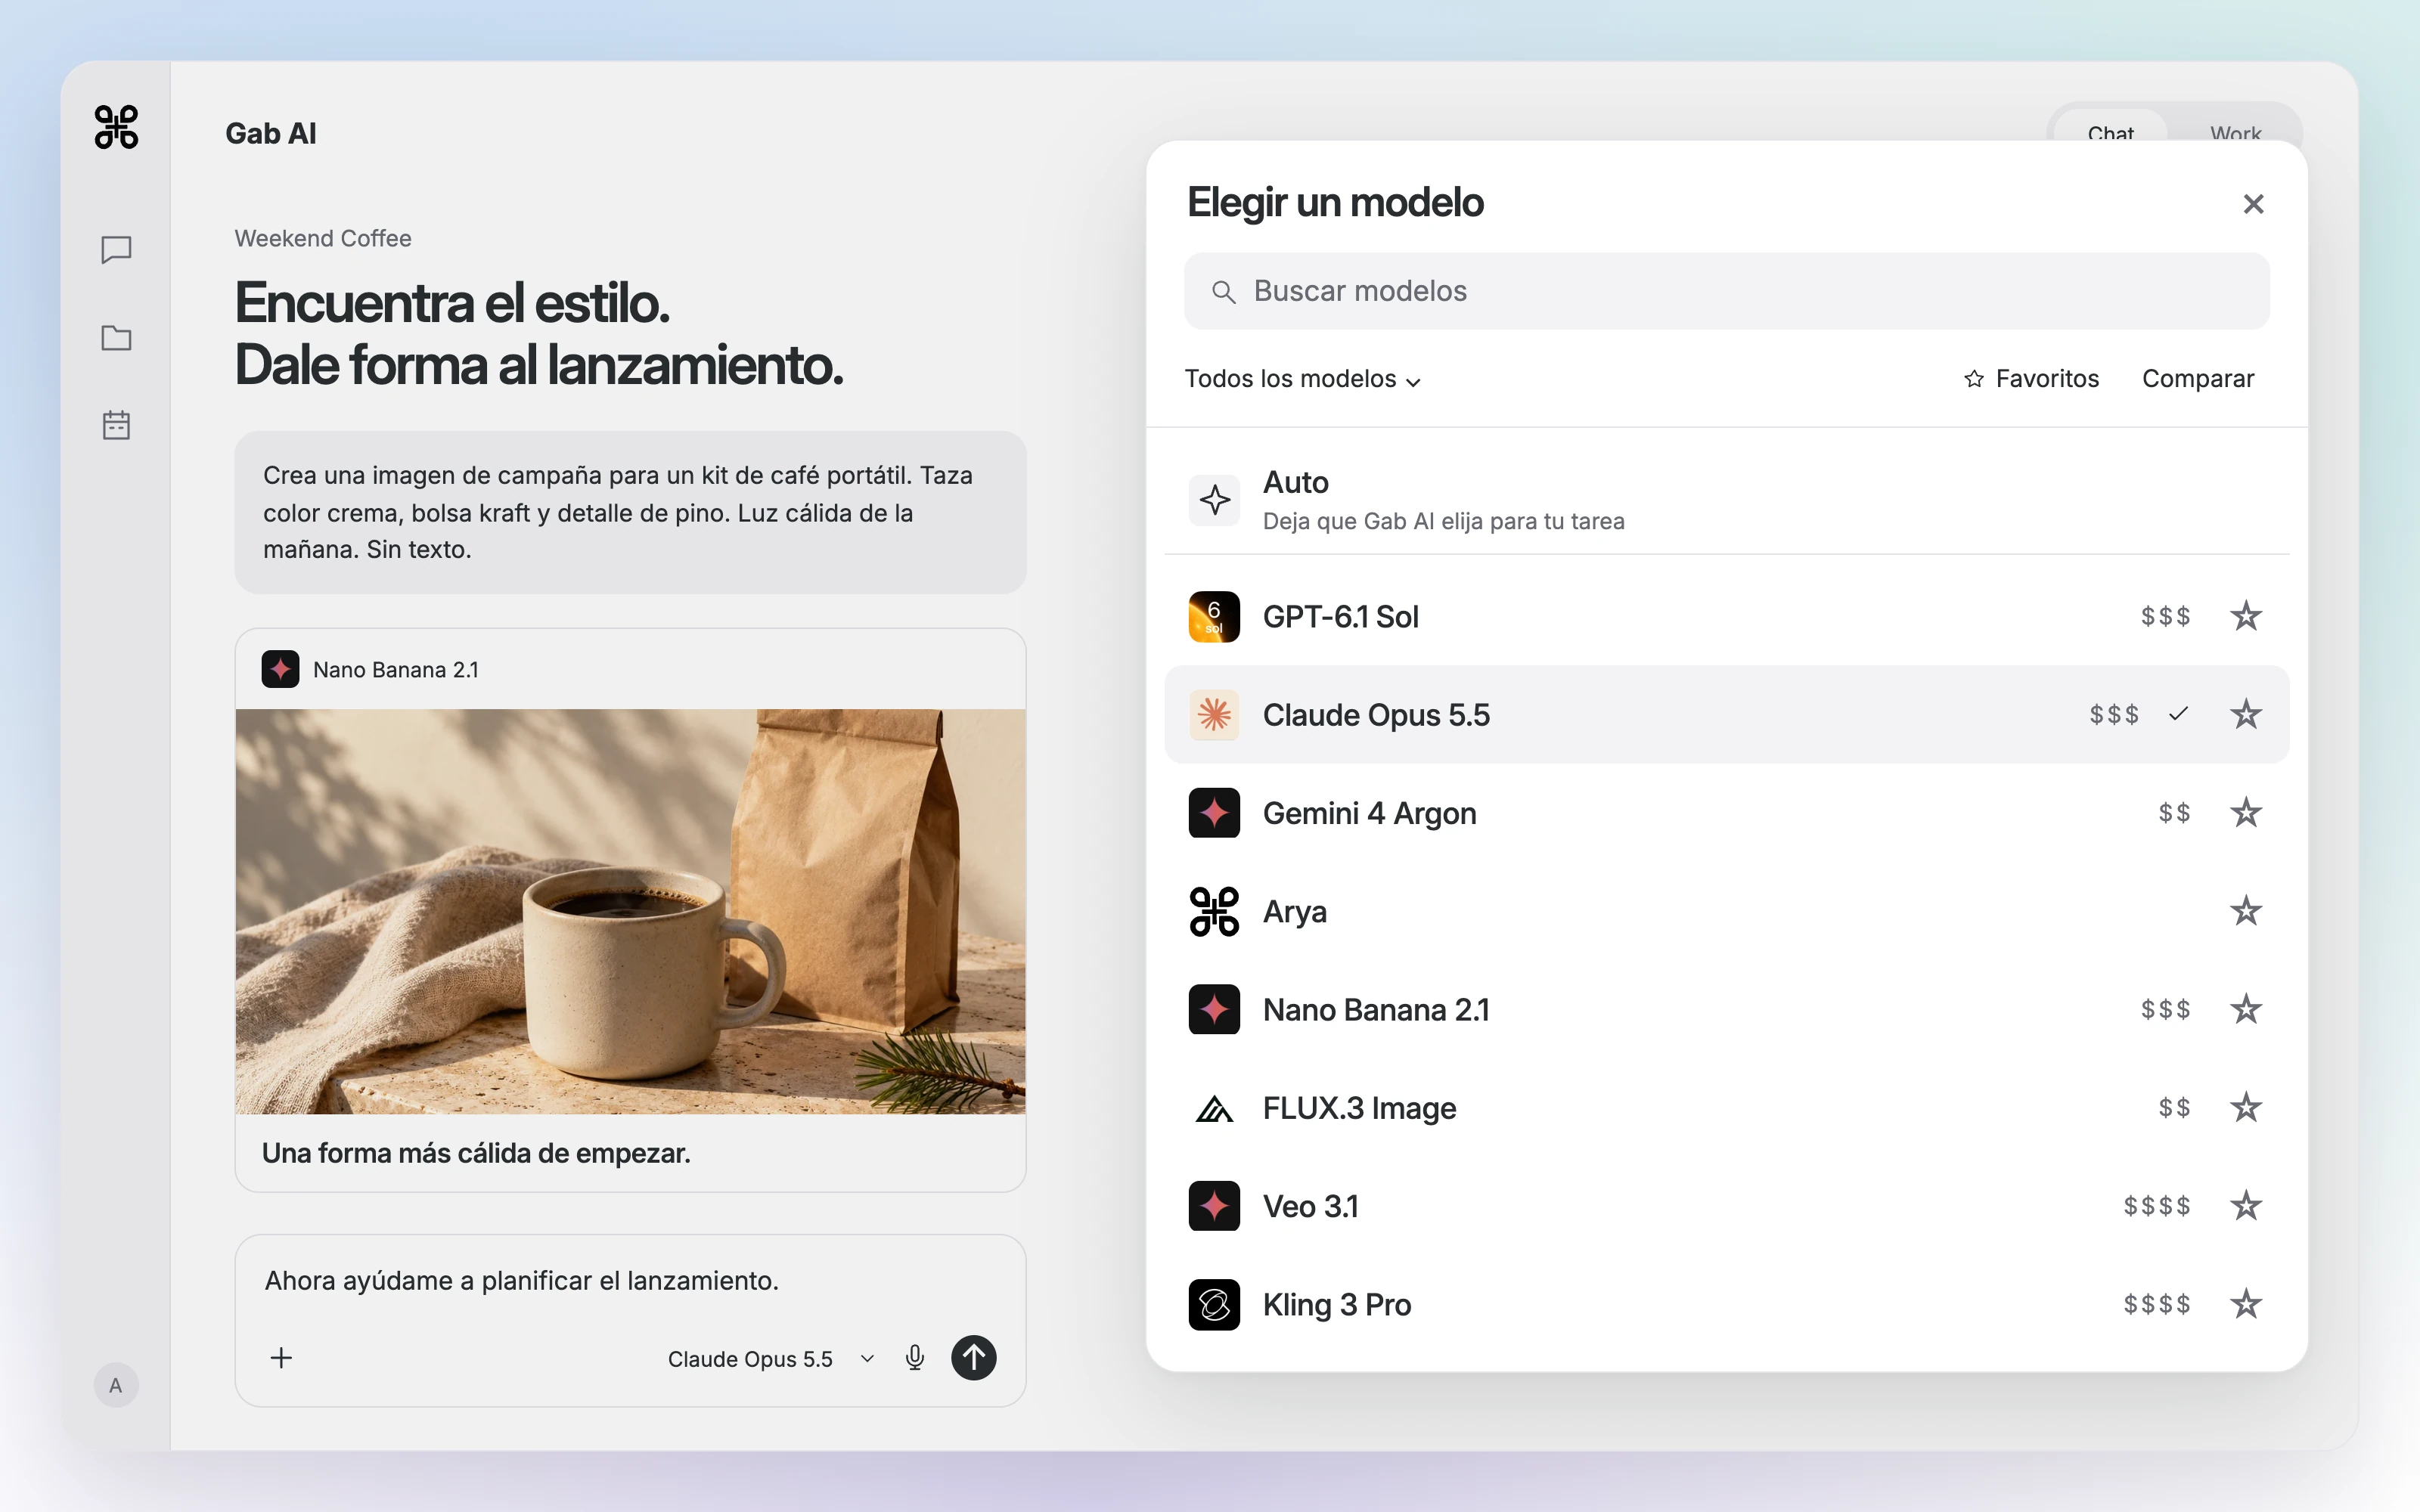Open the calendar icon in sidebar
Screen dimensions: 2420x1512
pos(116,425)
